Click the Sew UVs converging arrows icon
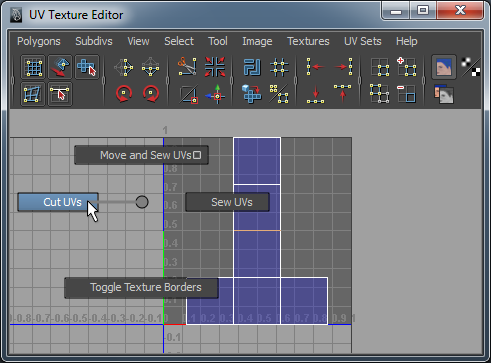 coord(215,66)
